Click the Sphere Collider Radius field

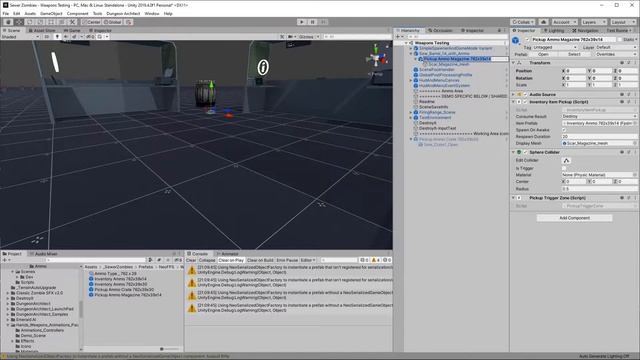click(x=599, y=189)
